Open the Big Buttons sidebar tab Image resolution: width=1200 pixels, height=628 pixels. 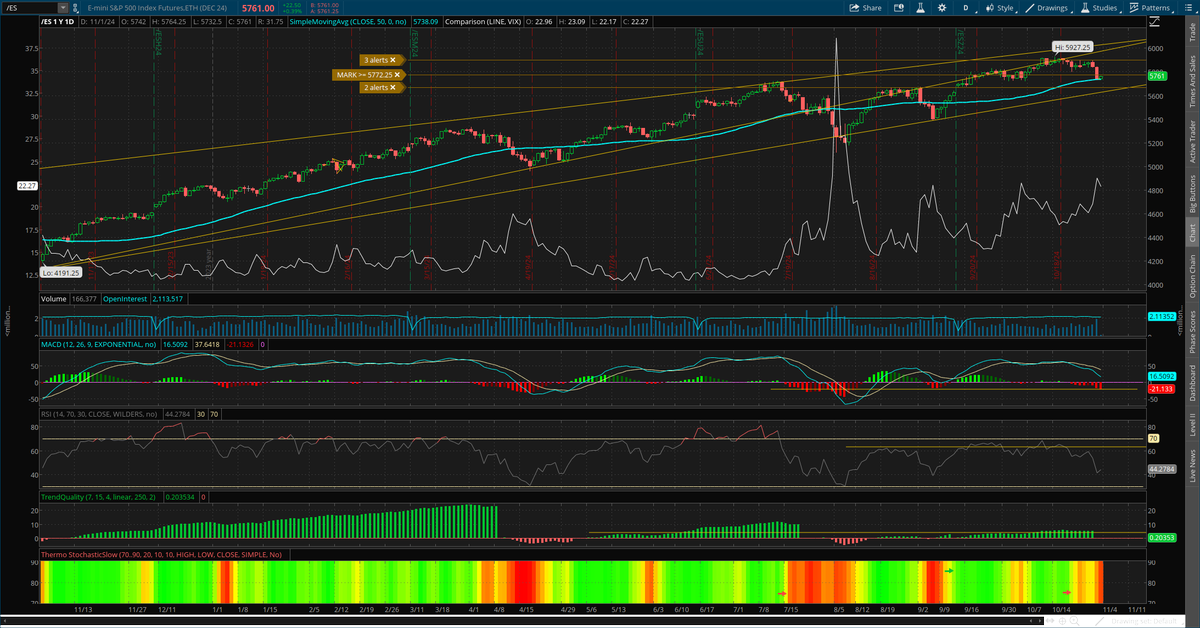1192,194
